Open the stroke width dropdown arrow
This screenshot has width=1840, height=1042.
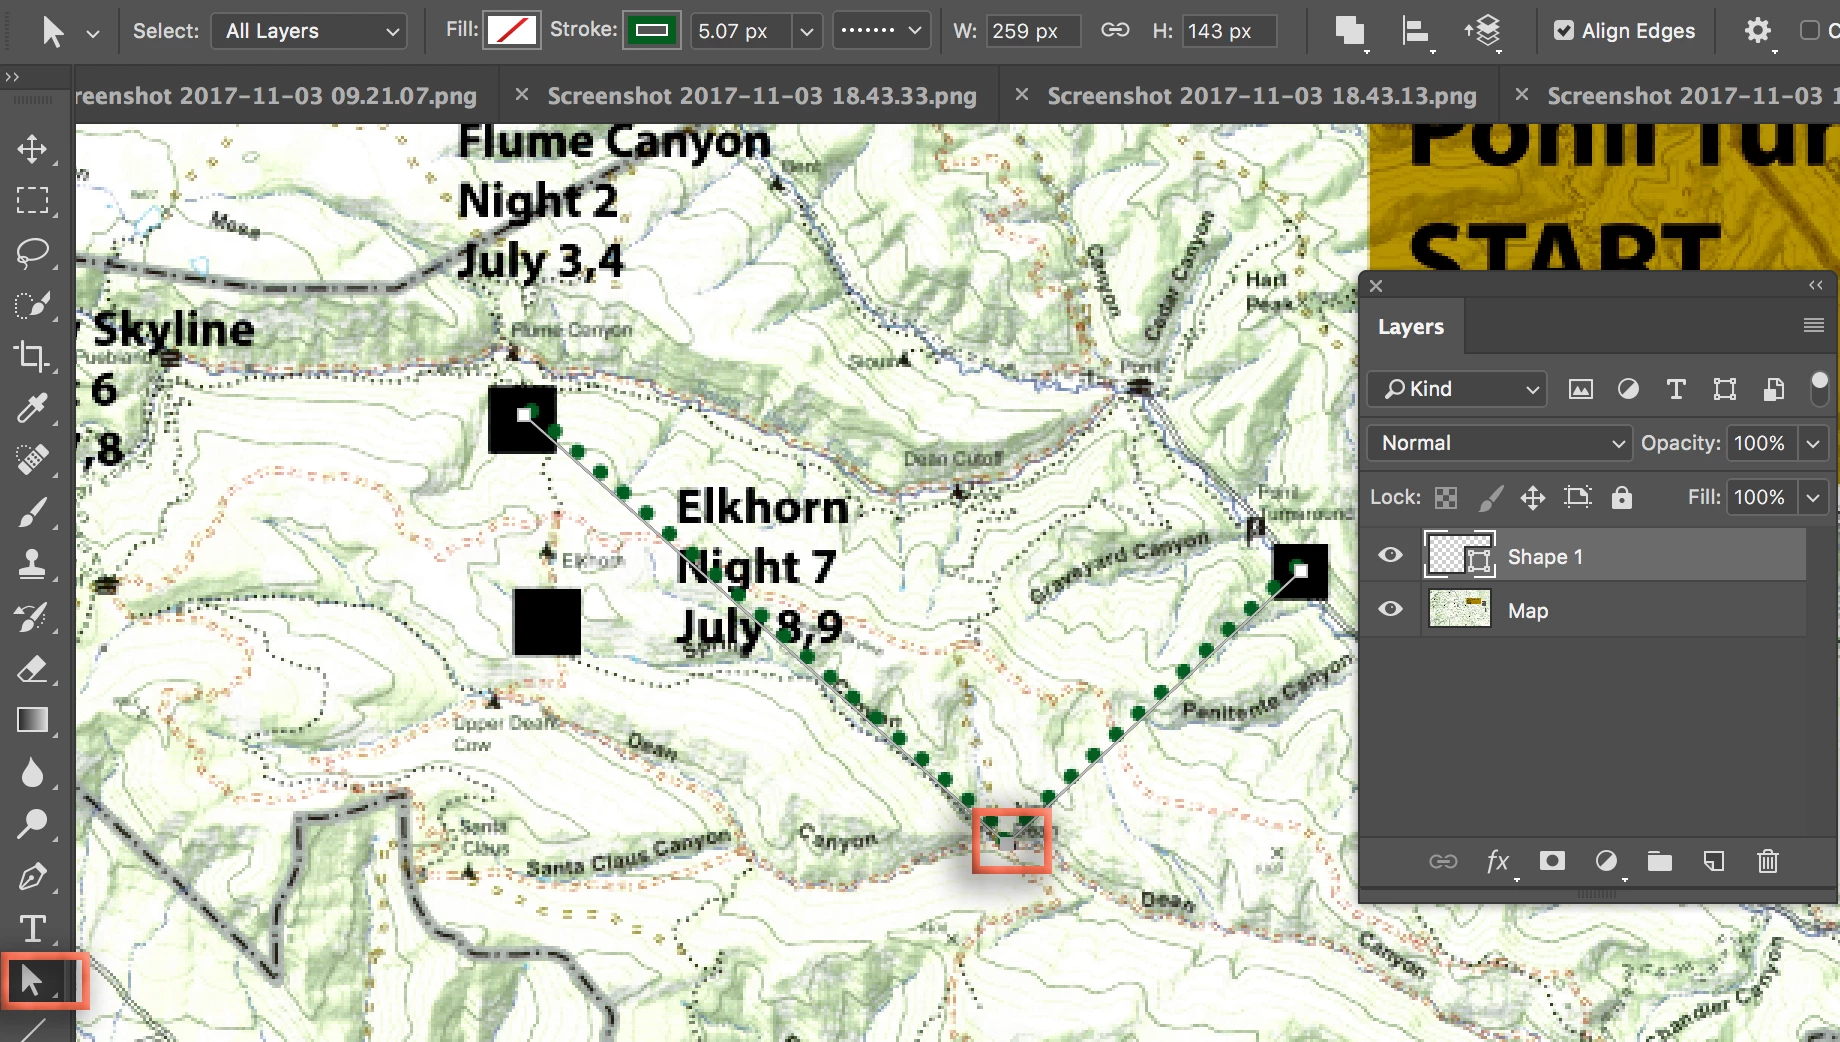pos(806,31)
